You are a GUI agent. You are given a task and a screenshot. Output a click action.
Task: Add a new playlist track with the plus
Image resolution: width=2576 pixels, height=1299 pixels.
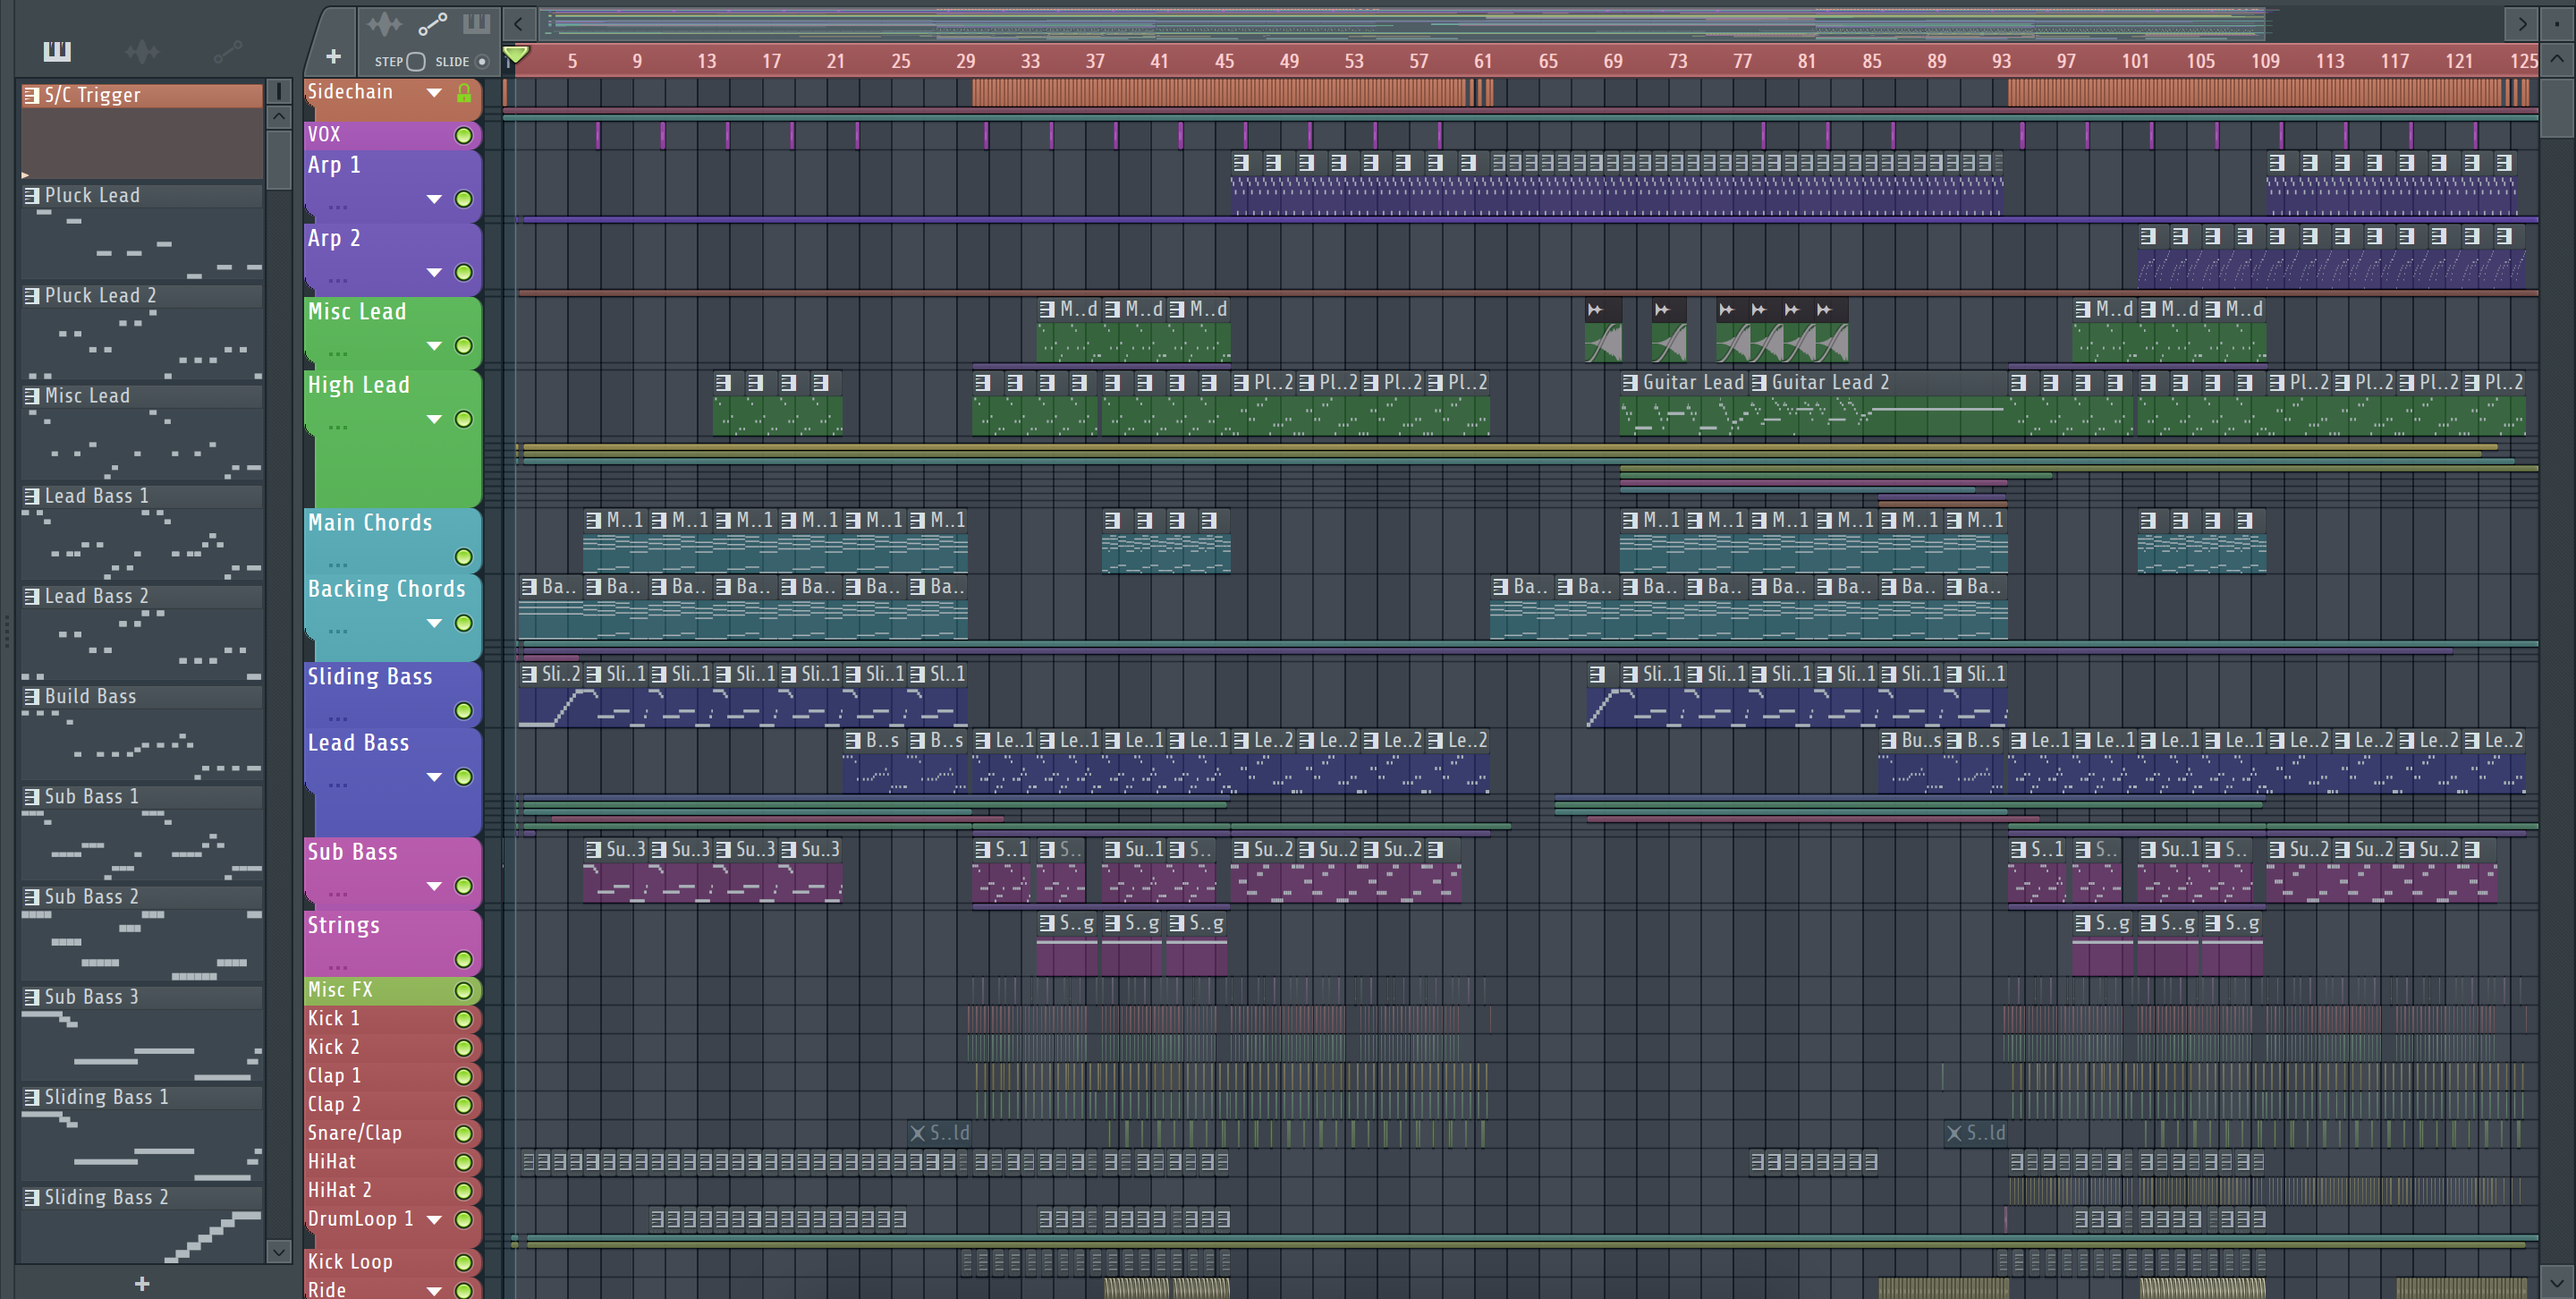coord(334,57)
